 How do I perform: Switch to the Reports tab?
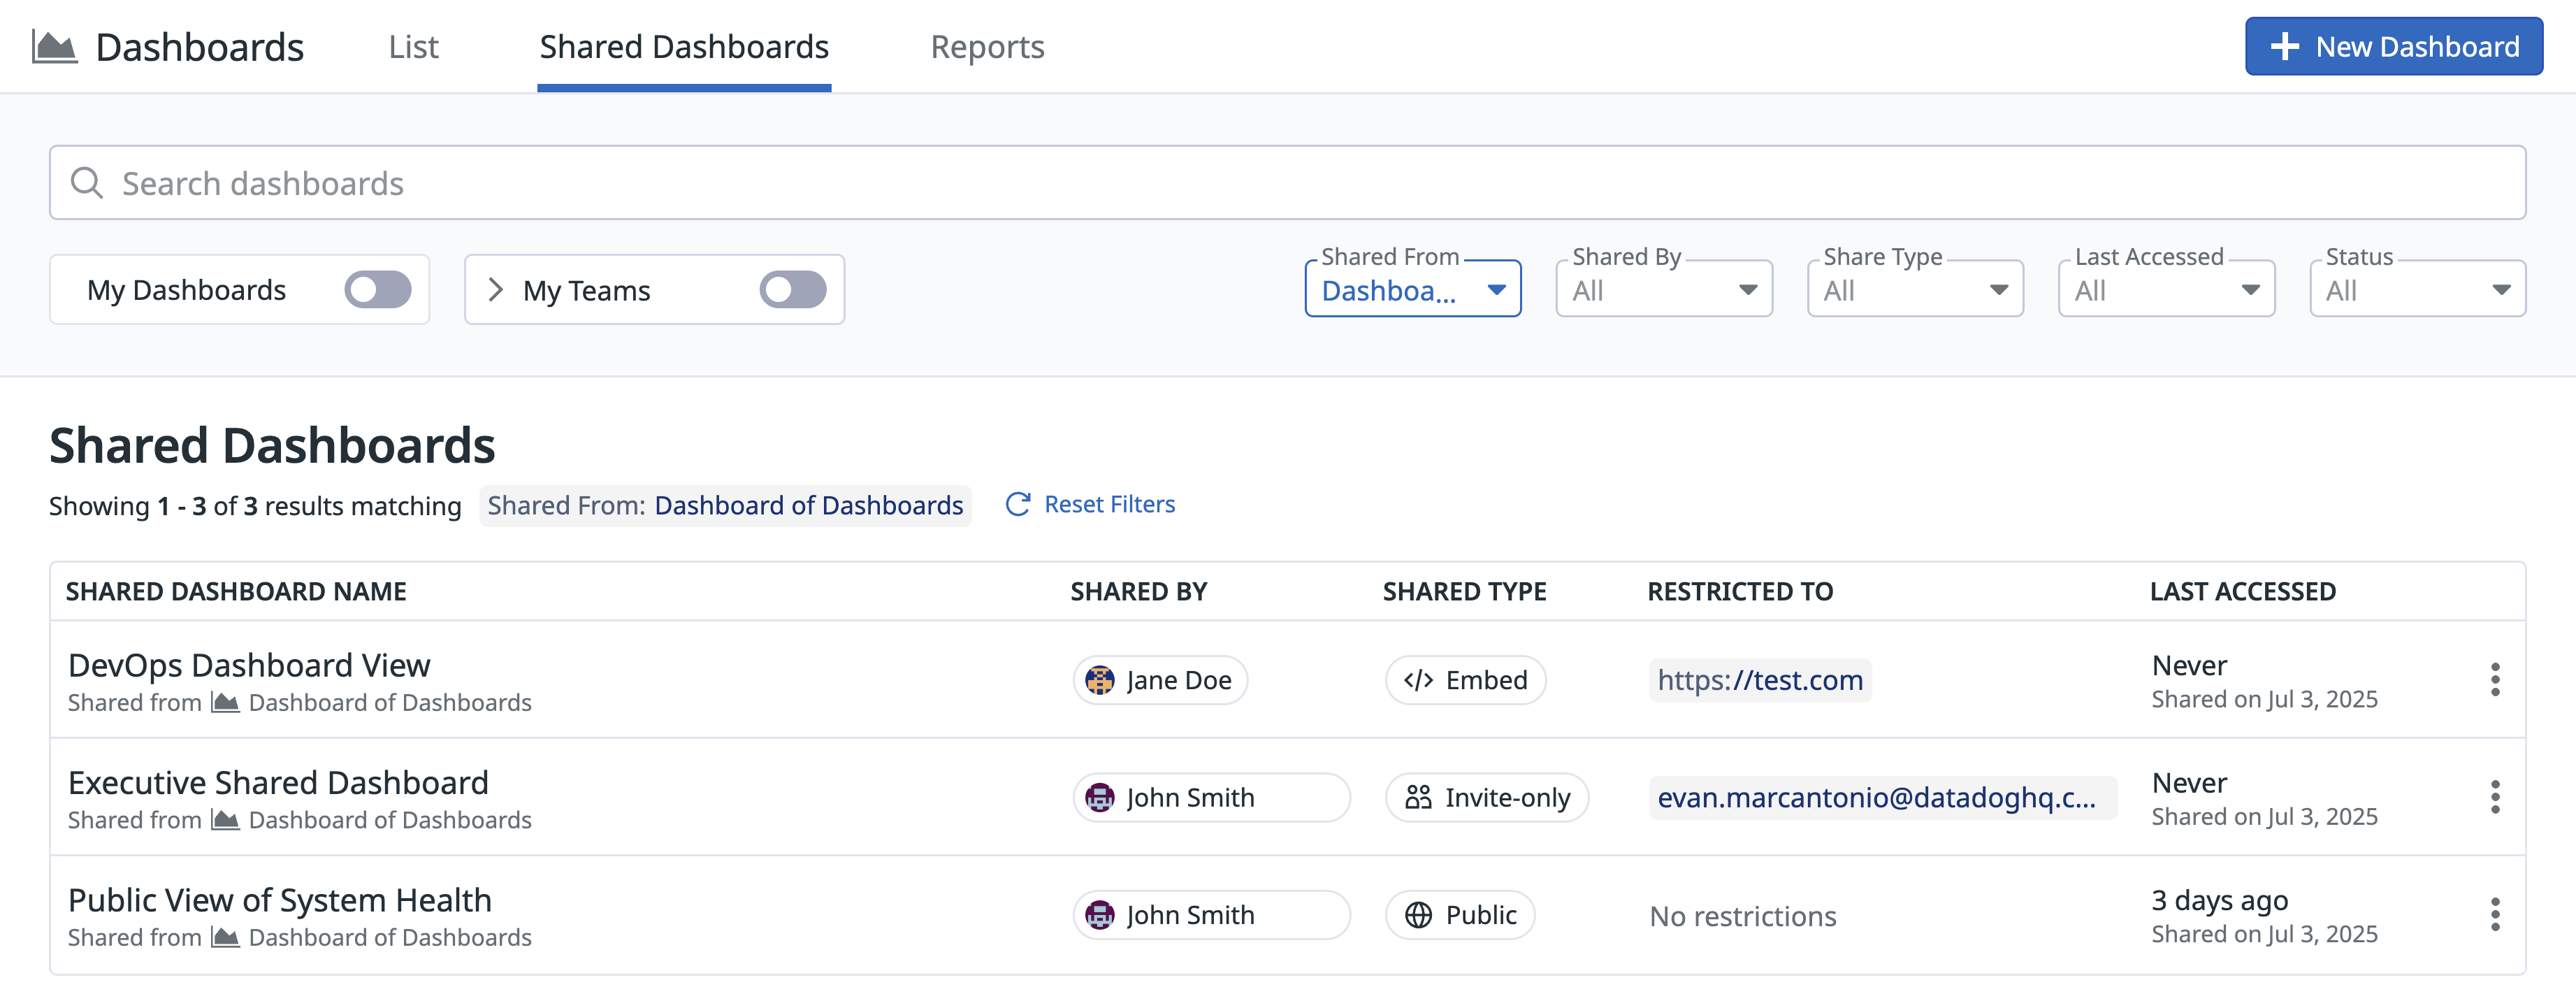[987, 46]
